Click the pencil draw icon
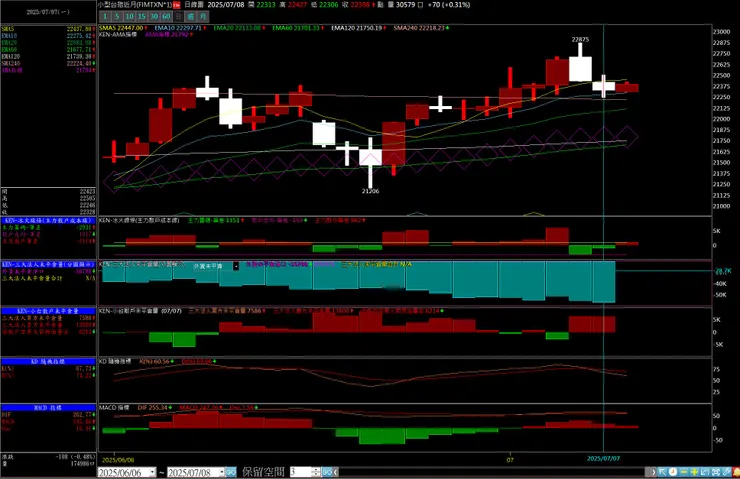Viewport: 740px width, 479px height. pos(727,472)
